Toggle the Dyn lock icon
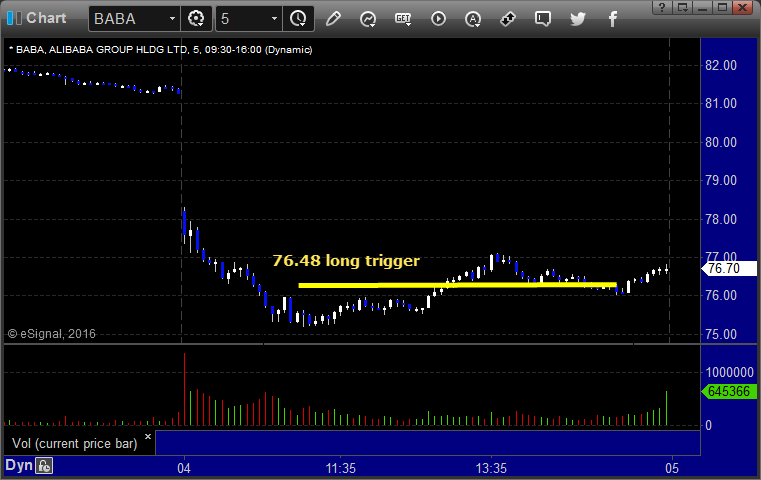 [44, 466]
